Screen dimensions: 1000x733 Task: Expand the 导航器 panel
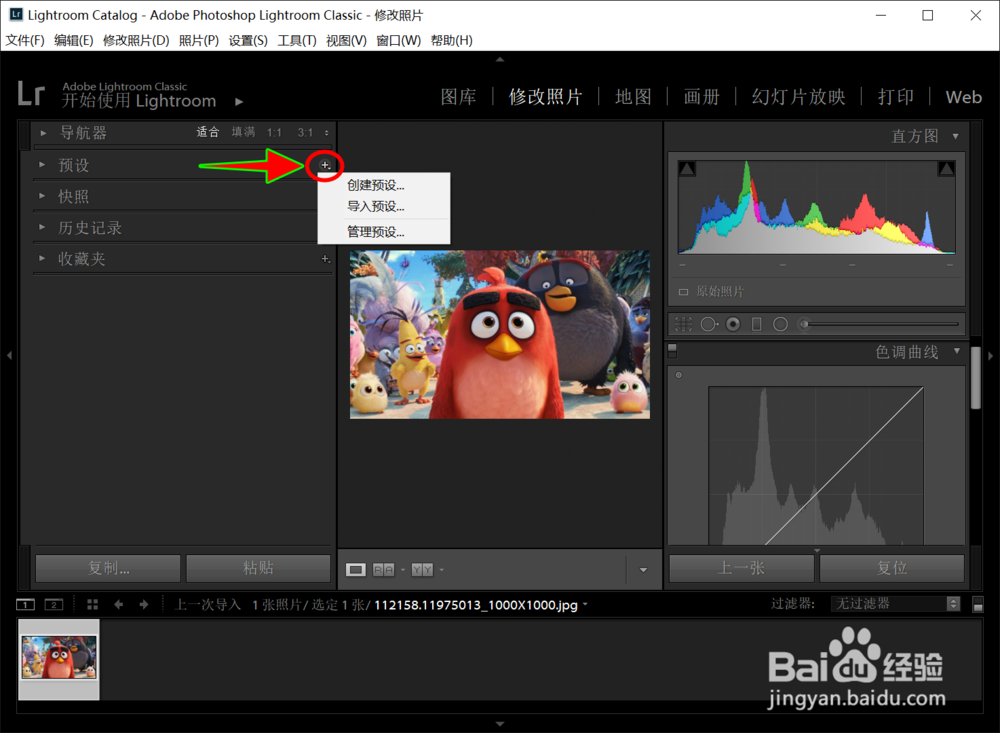[43, 133]
